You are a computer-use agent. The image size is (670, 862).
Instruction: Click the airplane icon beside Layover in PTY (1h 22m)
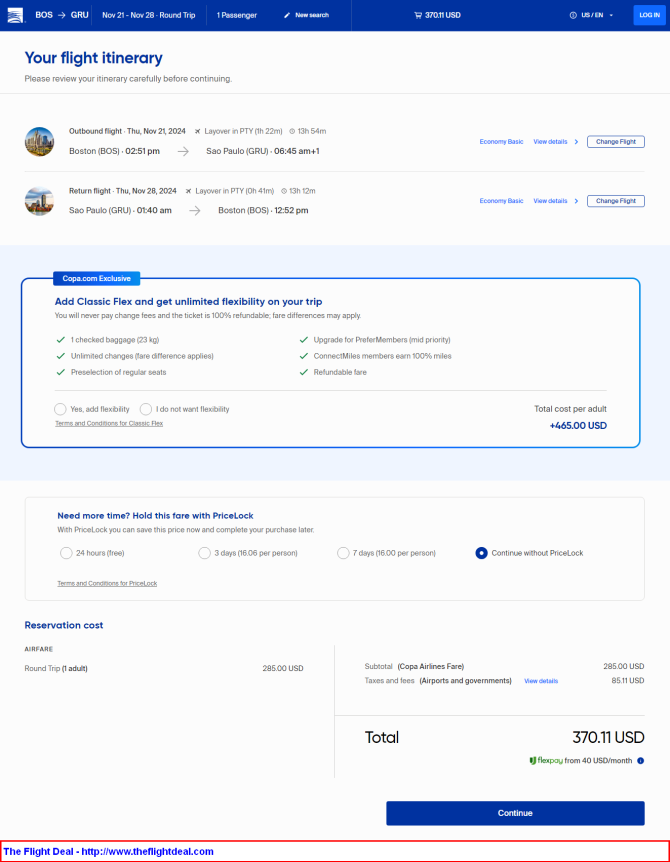[197, 131]
